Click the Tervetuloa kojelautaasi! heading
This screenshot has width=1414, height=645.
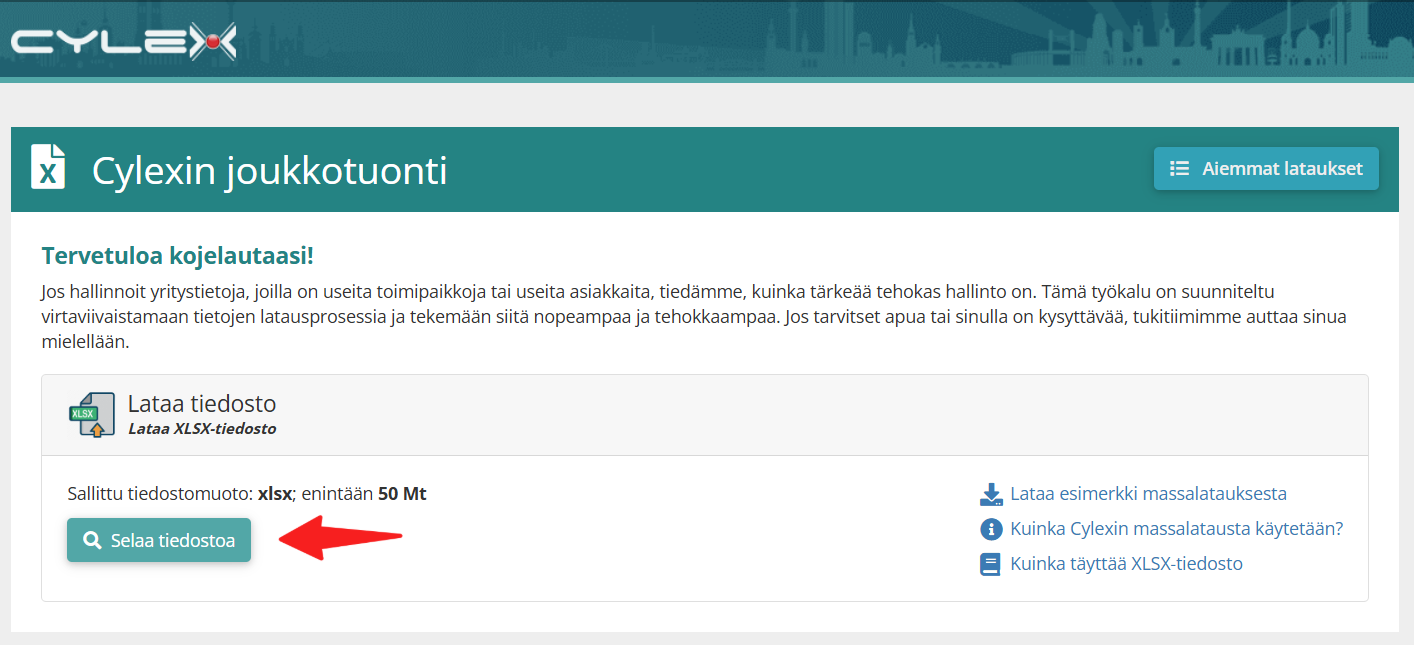[178, 256]
